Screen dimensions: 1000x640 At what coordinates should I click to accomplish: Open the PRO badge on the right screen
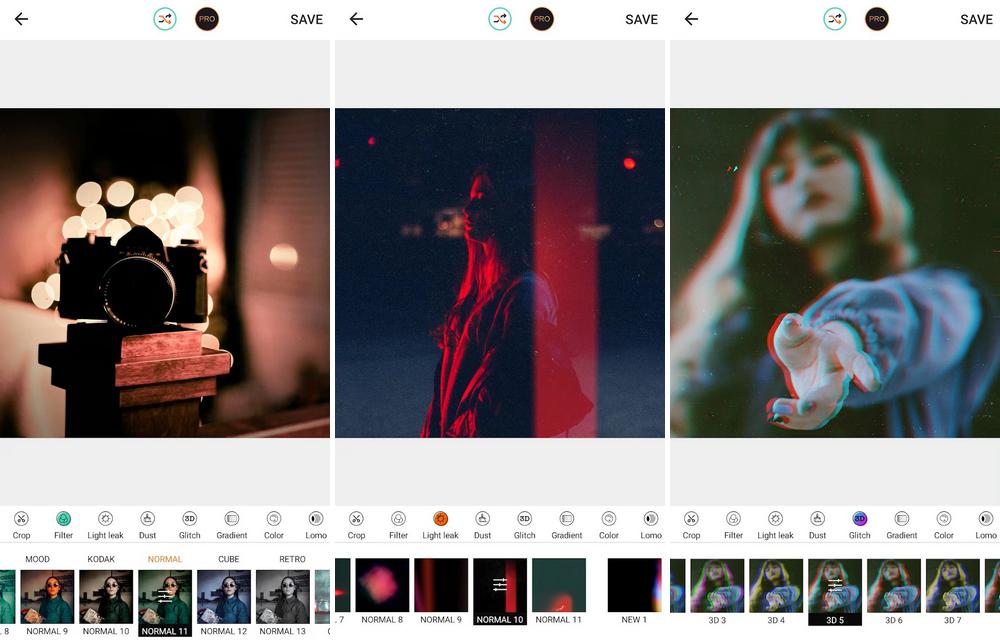pos(876,19)
